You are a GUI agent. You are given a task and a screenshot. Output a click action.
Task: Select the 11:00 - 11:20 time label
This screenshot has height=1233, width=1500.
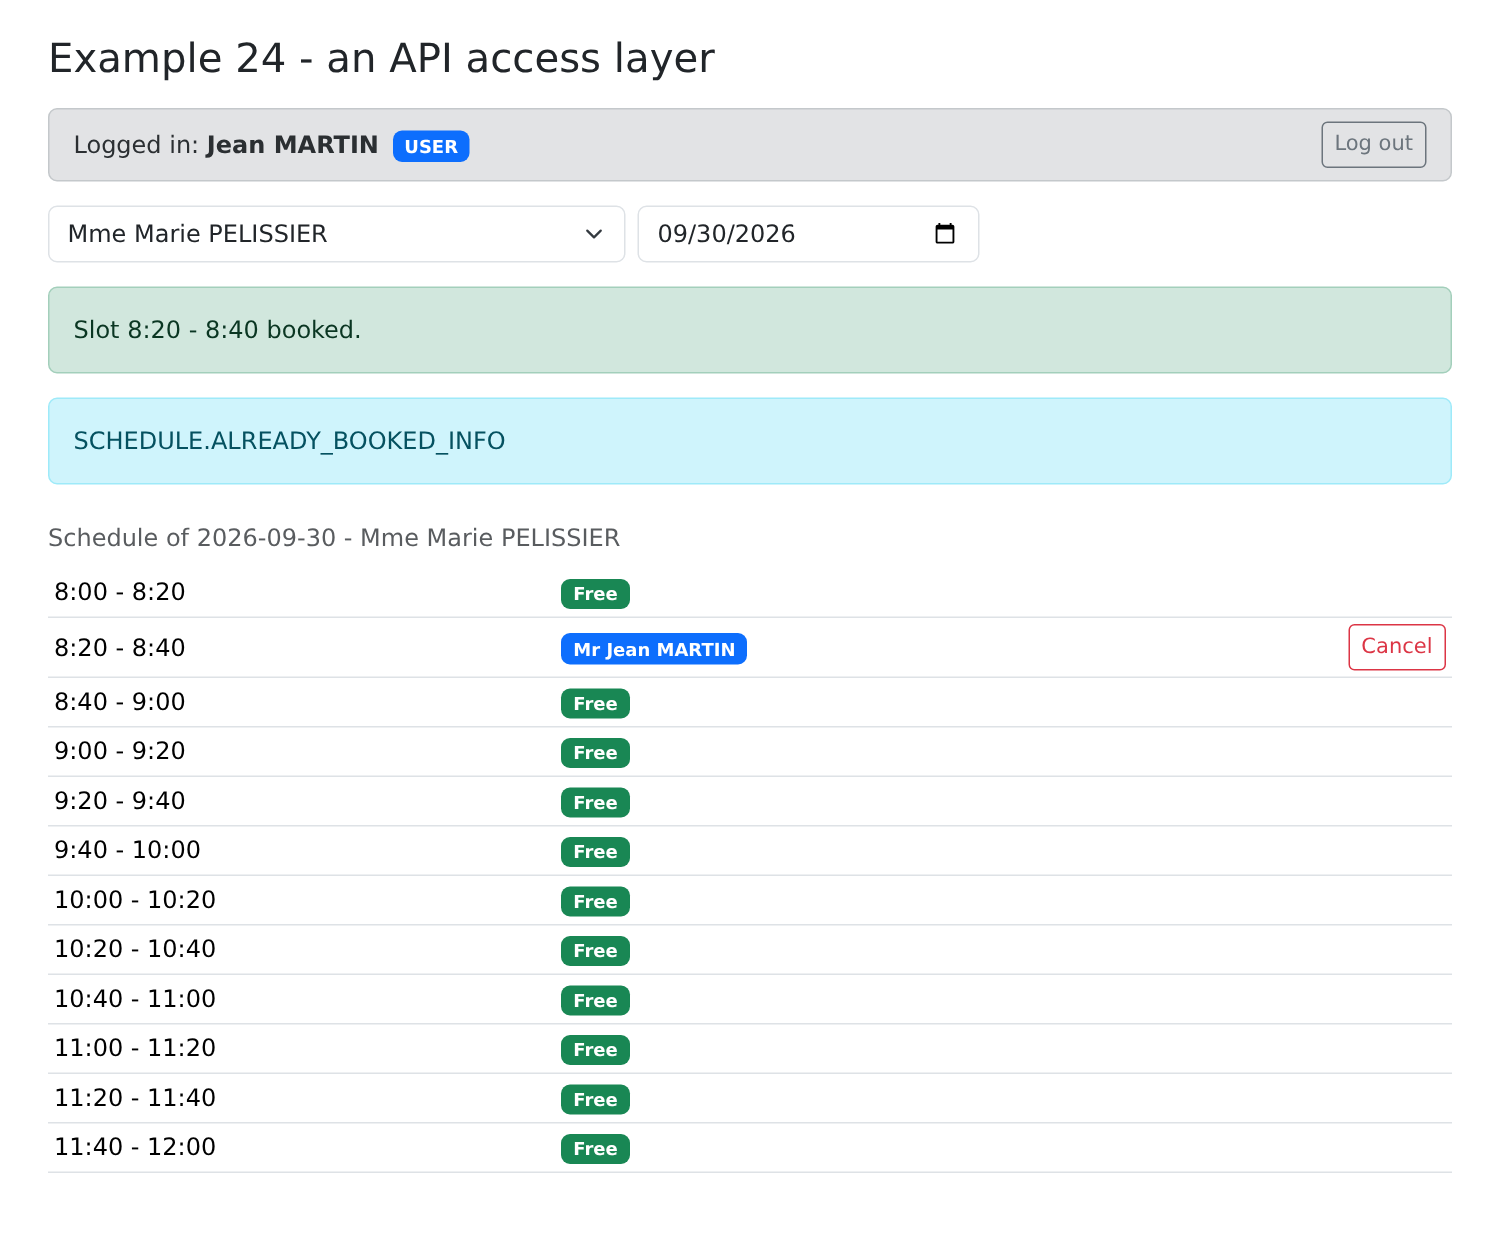pyautogui.click(x=135, y=1048)
